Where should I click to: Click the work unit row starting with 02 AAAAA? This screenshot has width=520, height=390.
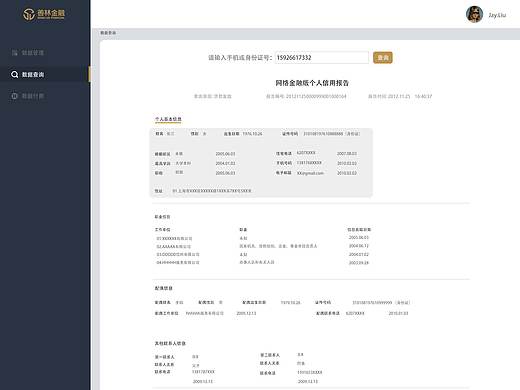click(174, 247)
